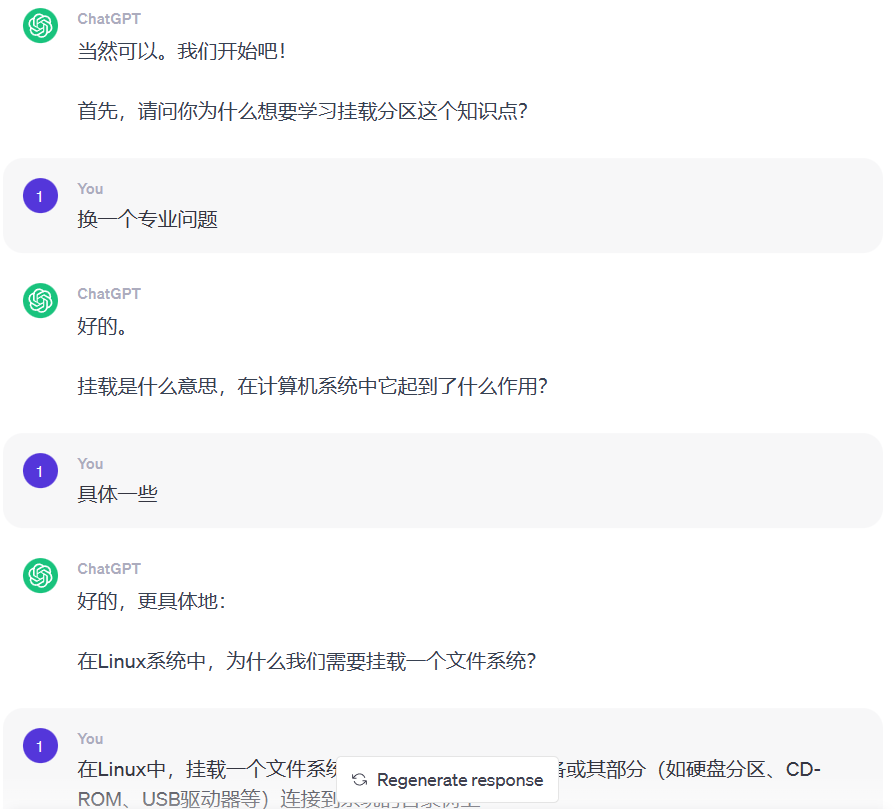Select the user avatar beside the bottom message
Screen dimensions: 896x809
coord(40,745)
